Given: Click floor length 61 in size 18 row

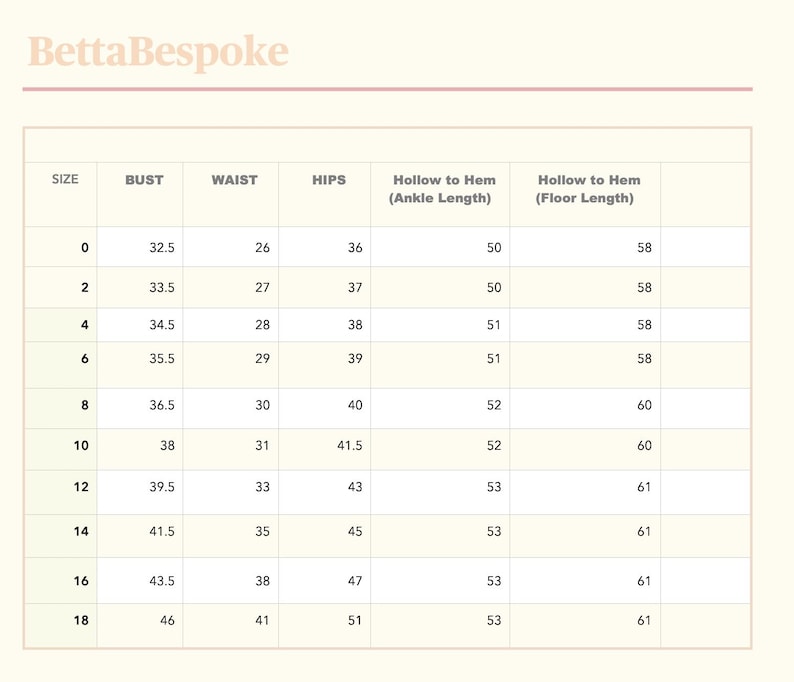Looking at the screenshot, I should click(x=644, y=620).
